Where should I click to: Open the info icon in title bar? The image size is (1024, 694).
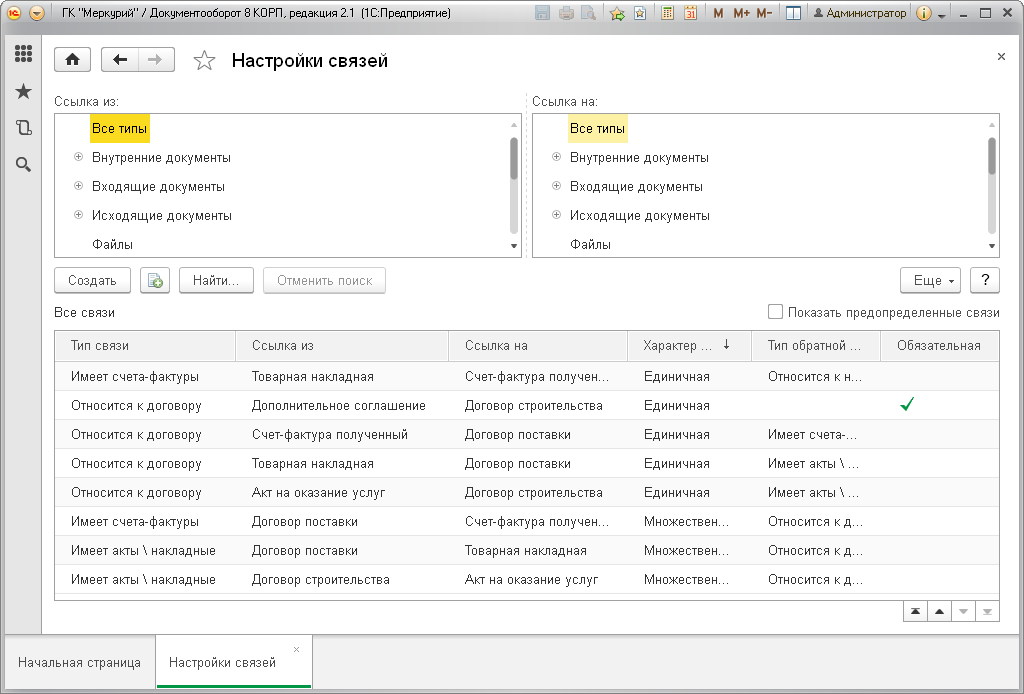tap(923, 13)
